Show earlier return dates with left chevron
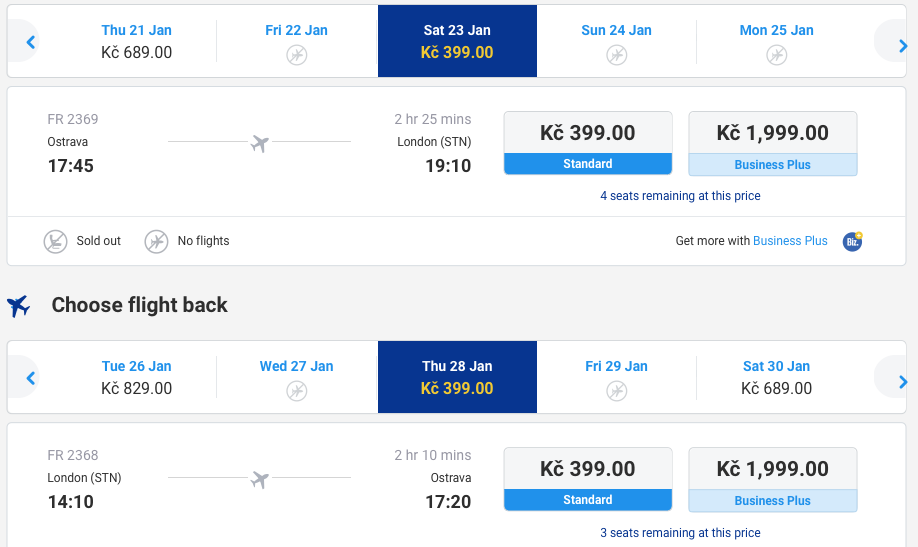 (x=29, y=378)
